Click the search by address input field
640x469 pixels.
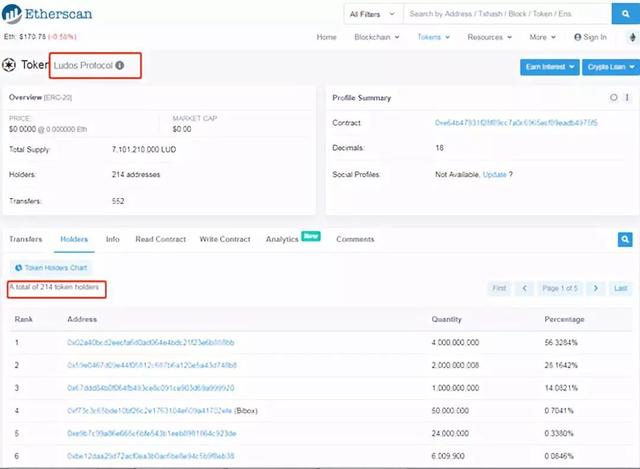point(507,14)
